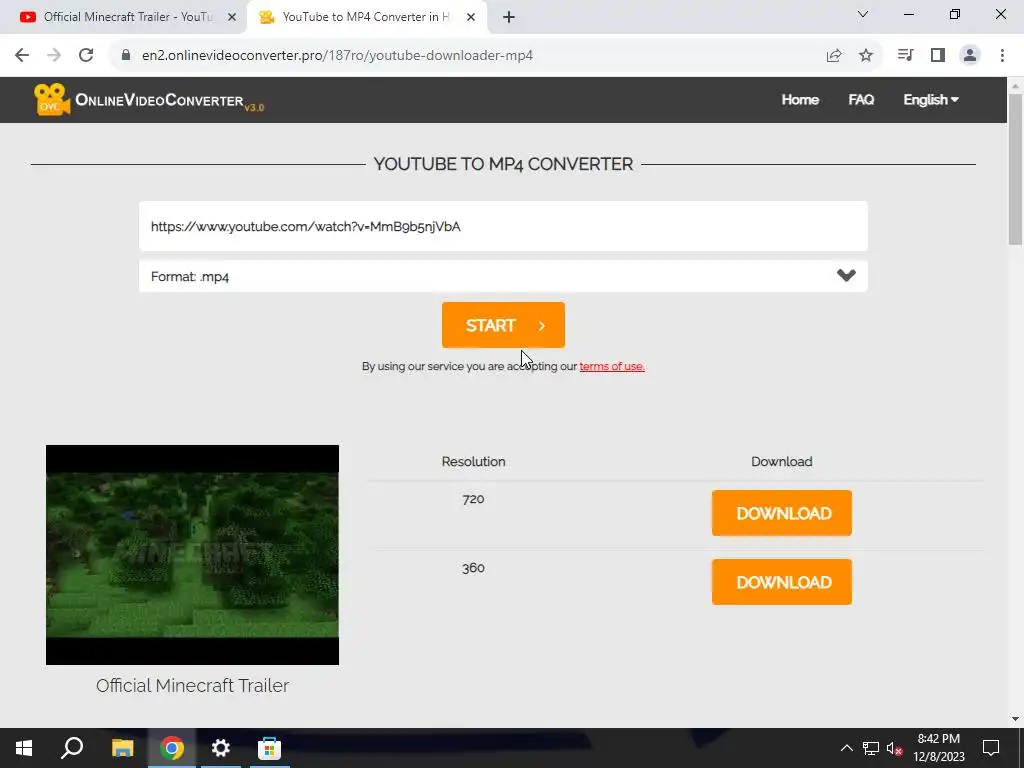Click the page vertical scrollbar thumb
The image size is (1024, 768).
click(x=1016, y=170)
